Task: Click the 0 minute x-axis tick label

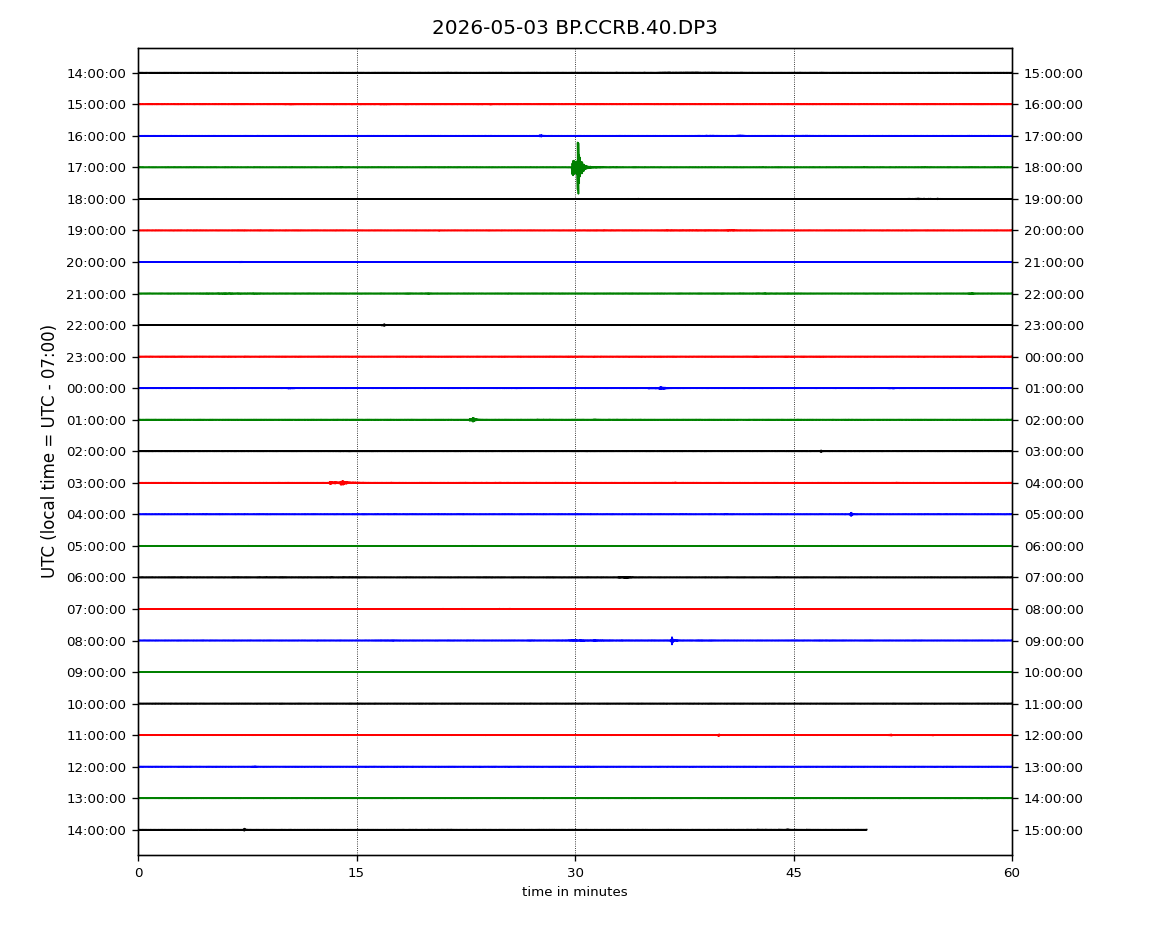Action: tap(139, 873)
